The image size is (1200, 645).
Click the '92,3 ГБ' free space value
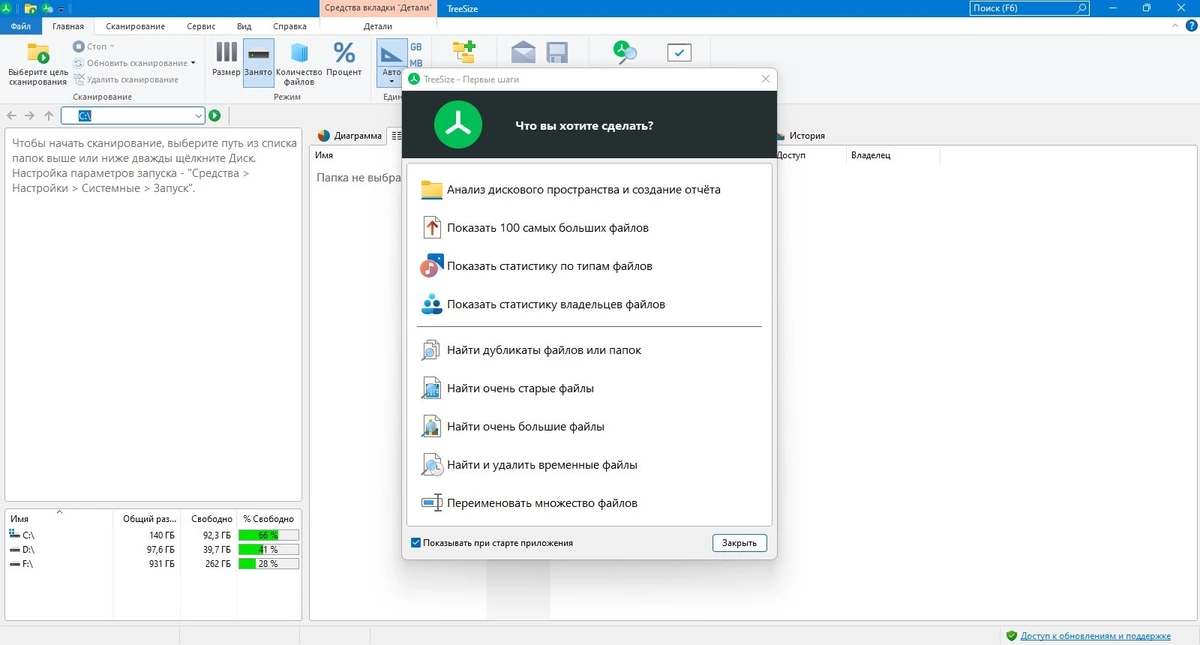tap(217, 535)
